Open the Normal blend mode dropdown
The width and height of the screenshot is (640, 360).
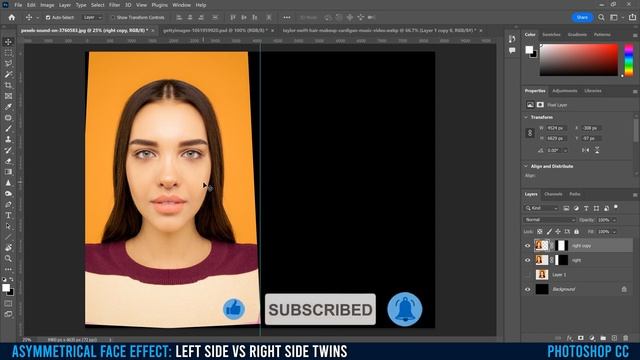pos(549,220)
